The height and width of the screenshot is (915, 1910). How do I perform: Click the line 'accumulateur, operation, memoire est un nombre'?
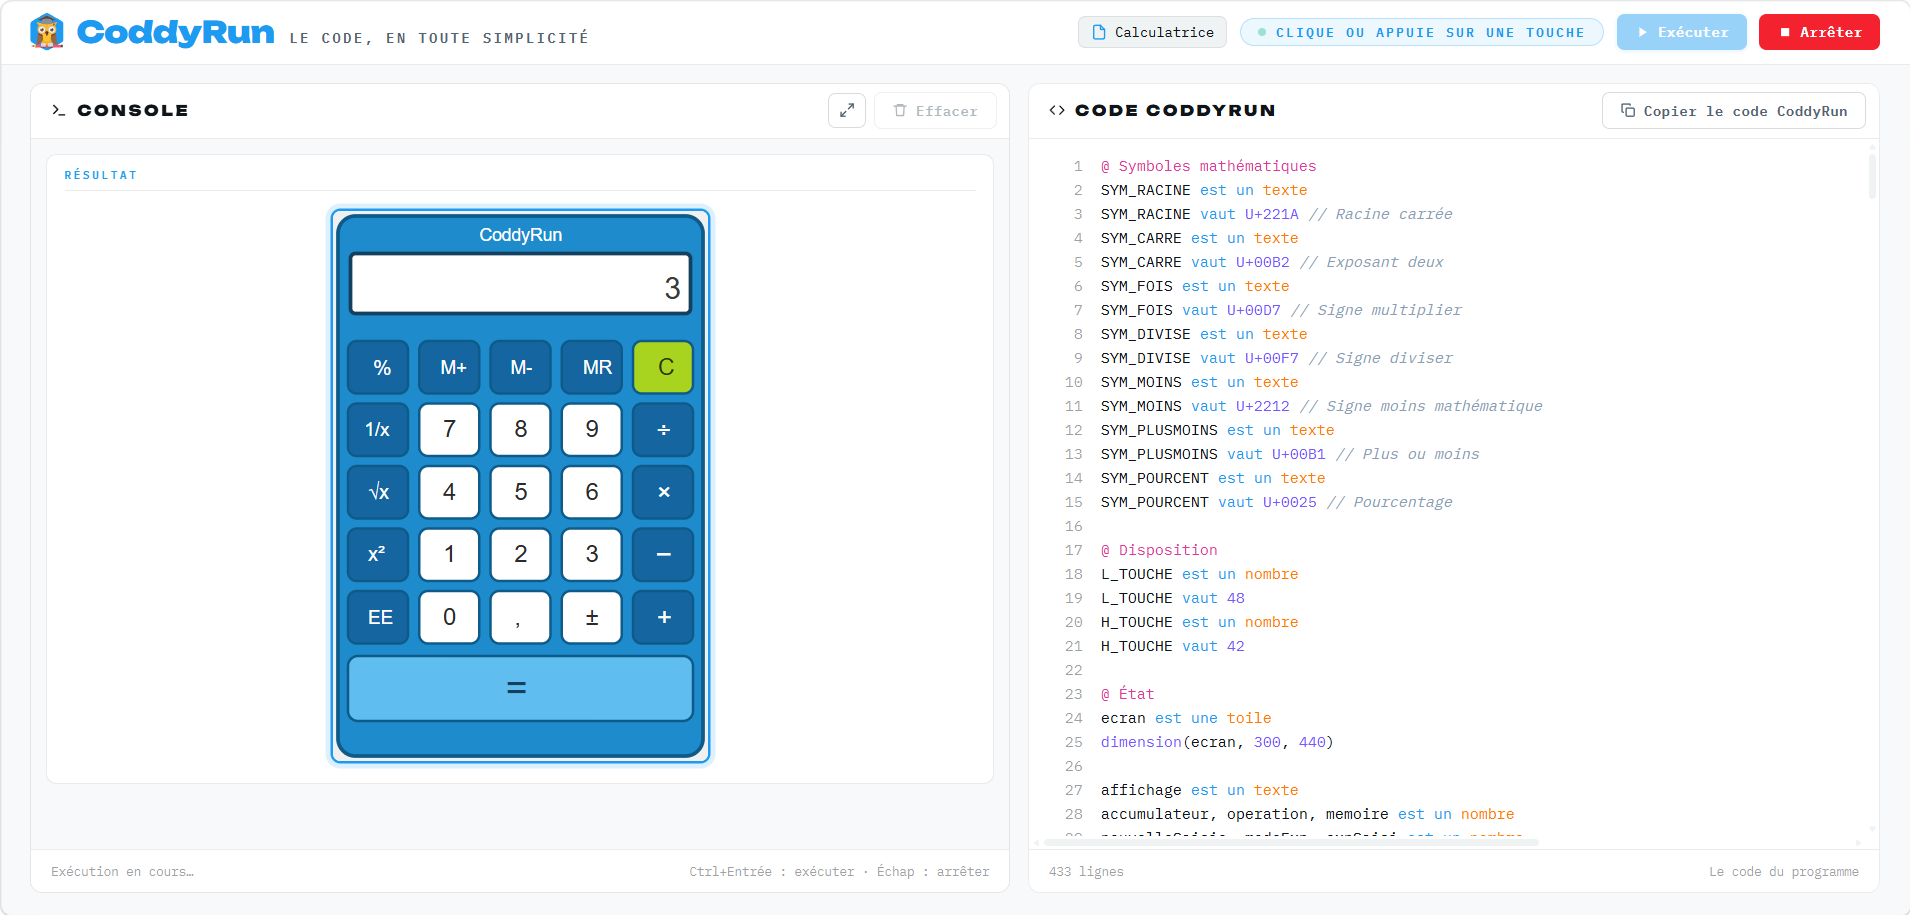pyautogui.click(x=1307, y=814)
